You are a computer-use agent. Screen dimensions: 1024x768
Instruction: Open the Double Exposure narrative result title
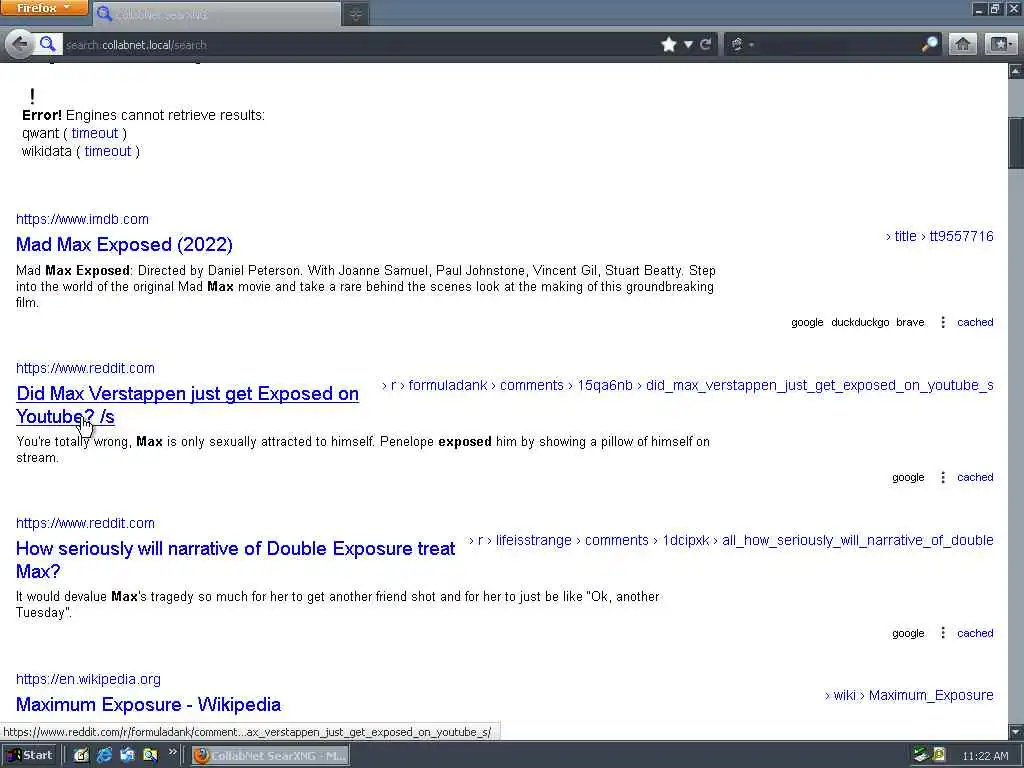coord(235,560)
